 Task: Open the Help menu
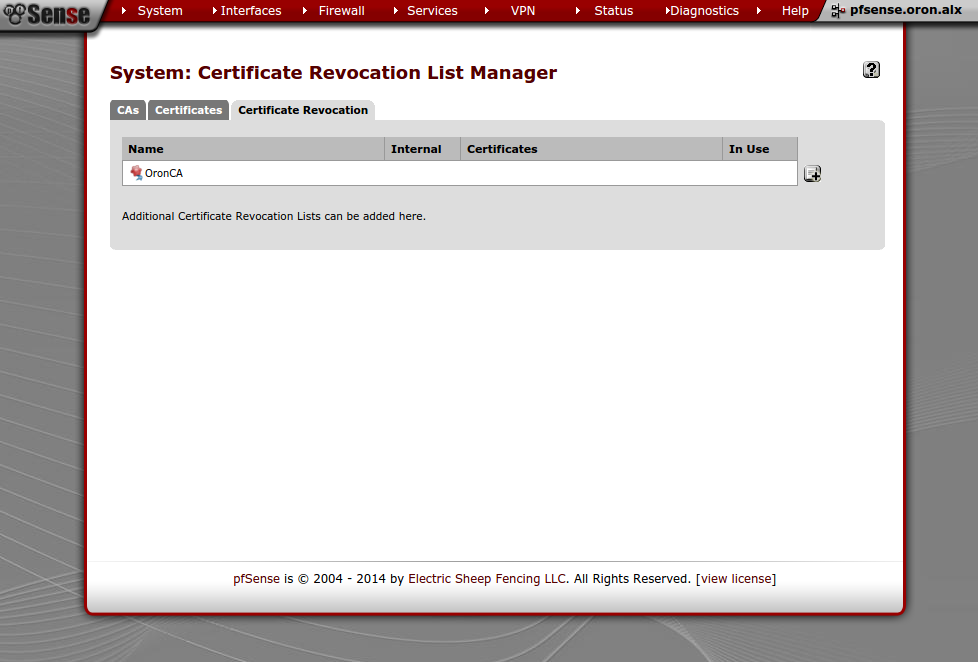795,11
